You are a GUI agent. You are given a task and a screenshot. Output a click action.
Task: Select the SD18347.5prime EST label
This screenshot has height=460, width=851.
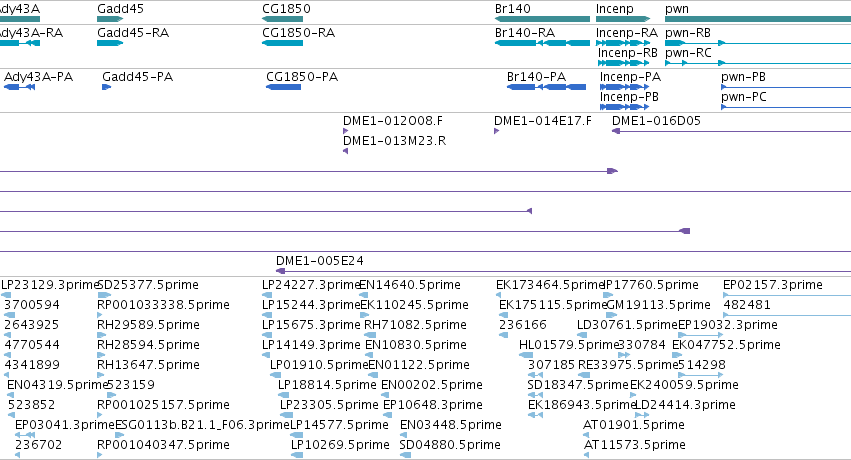(578, 385)
